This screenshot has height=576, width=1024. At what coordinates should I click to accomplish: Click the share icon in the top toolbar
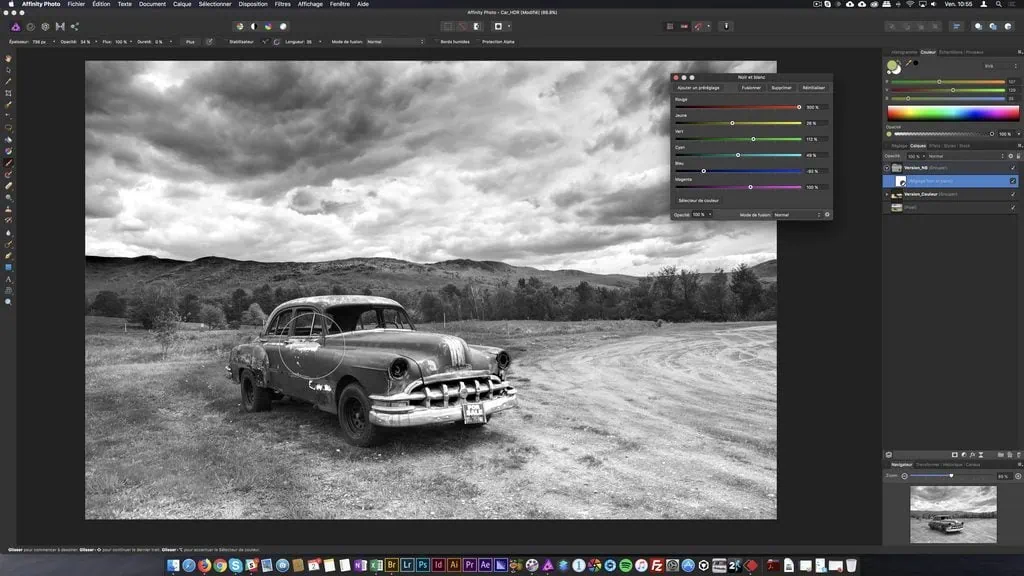tap(74, 26)
